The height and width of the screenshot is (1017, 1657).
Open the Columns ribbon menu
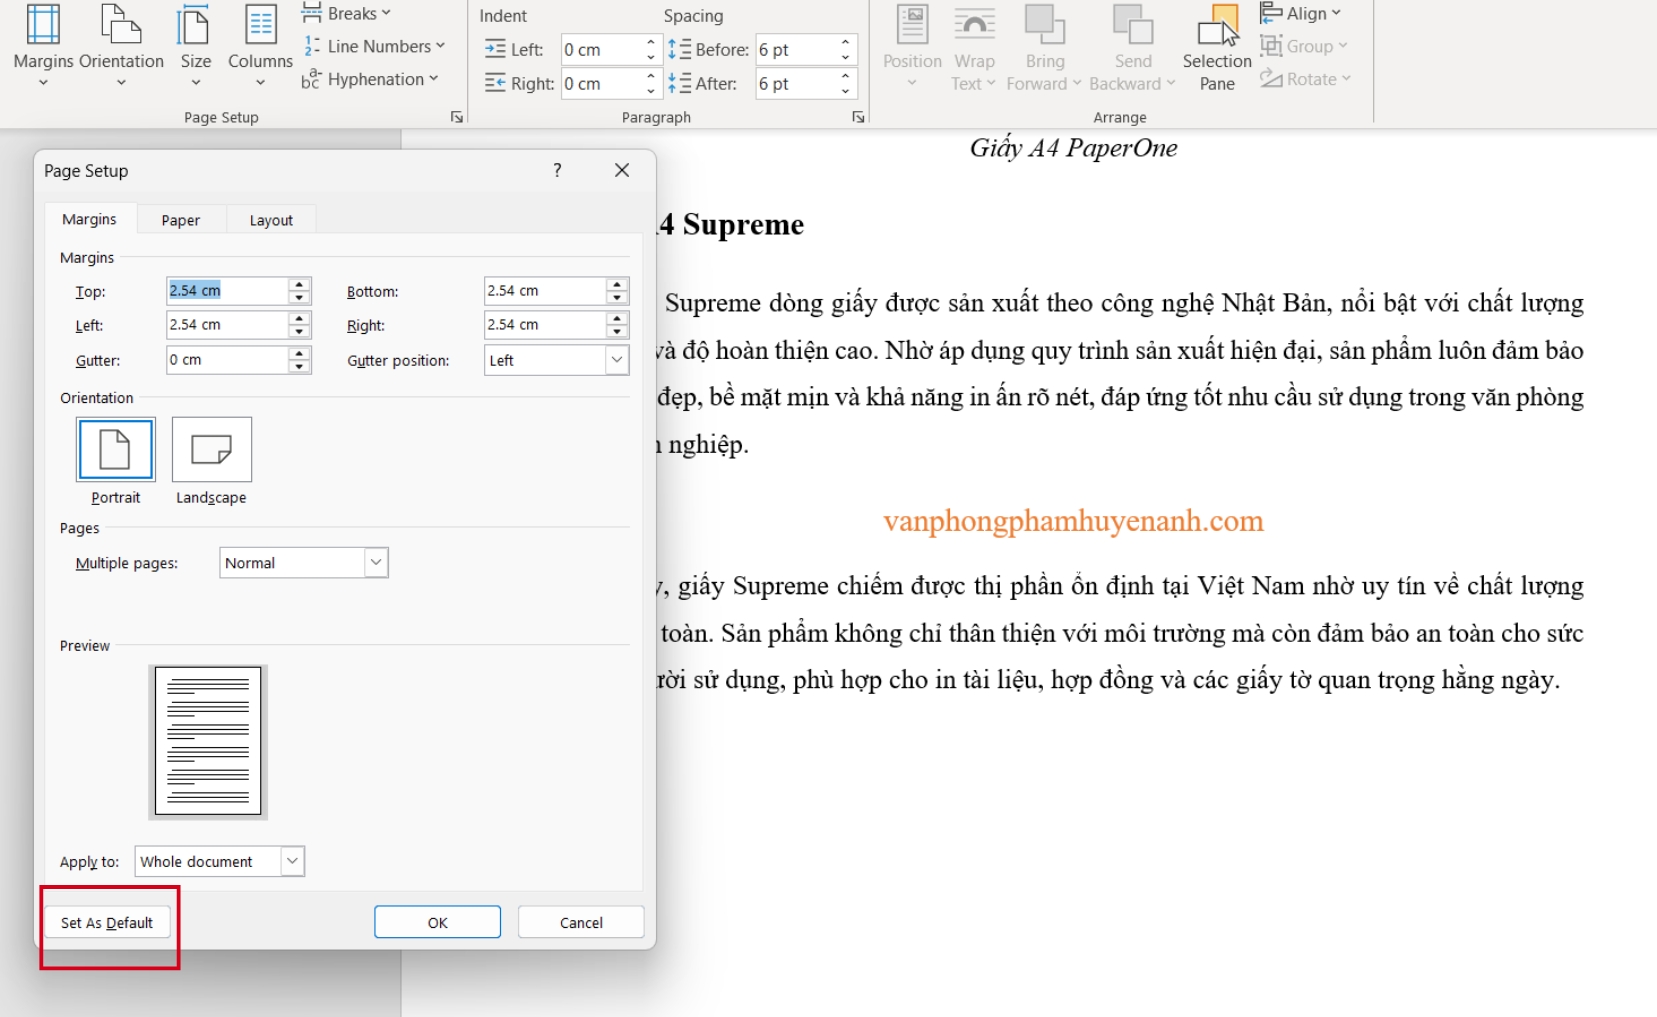[x=260, y=46]
